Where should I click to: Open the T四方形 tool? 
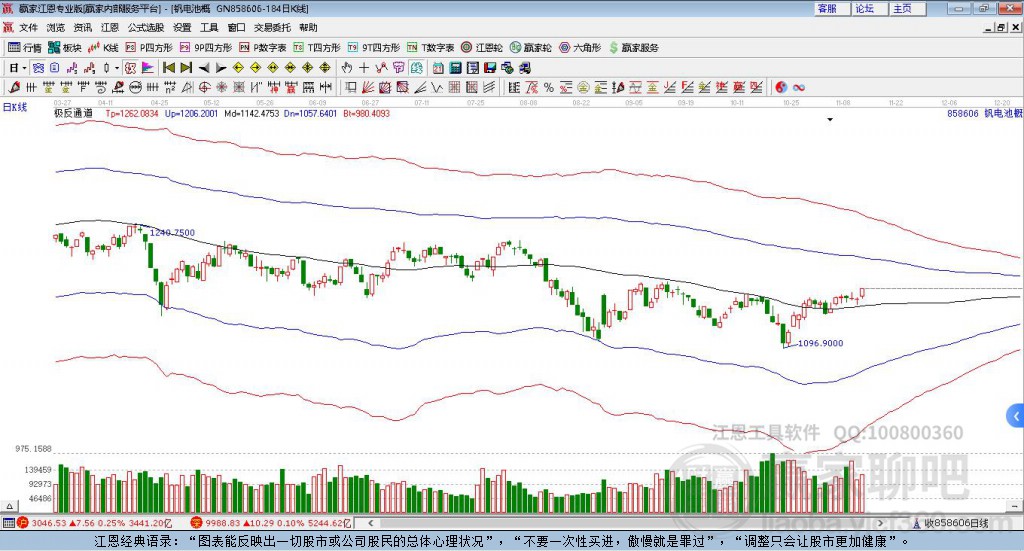tap(317, 48)
